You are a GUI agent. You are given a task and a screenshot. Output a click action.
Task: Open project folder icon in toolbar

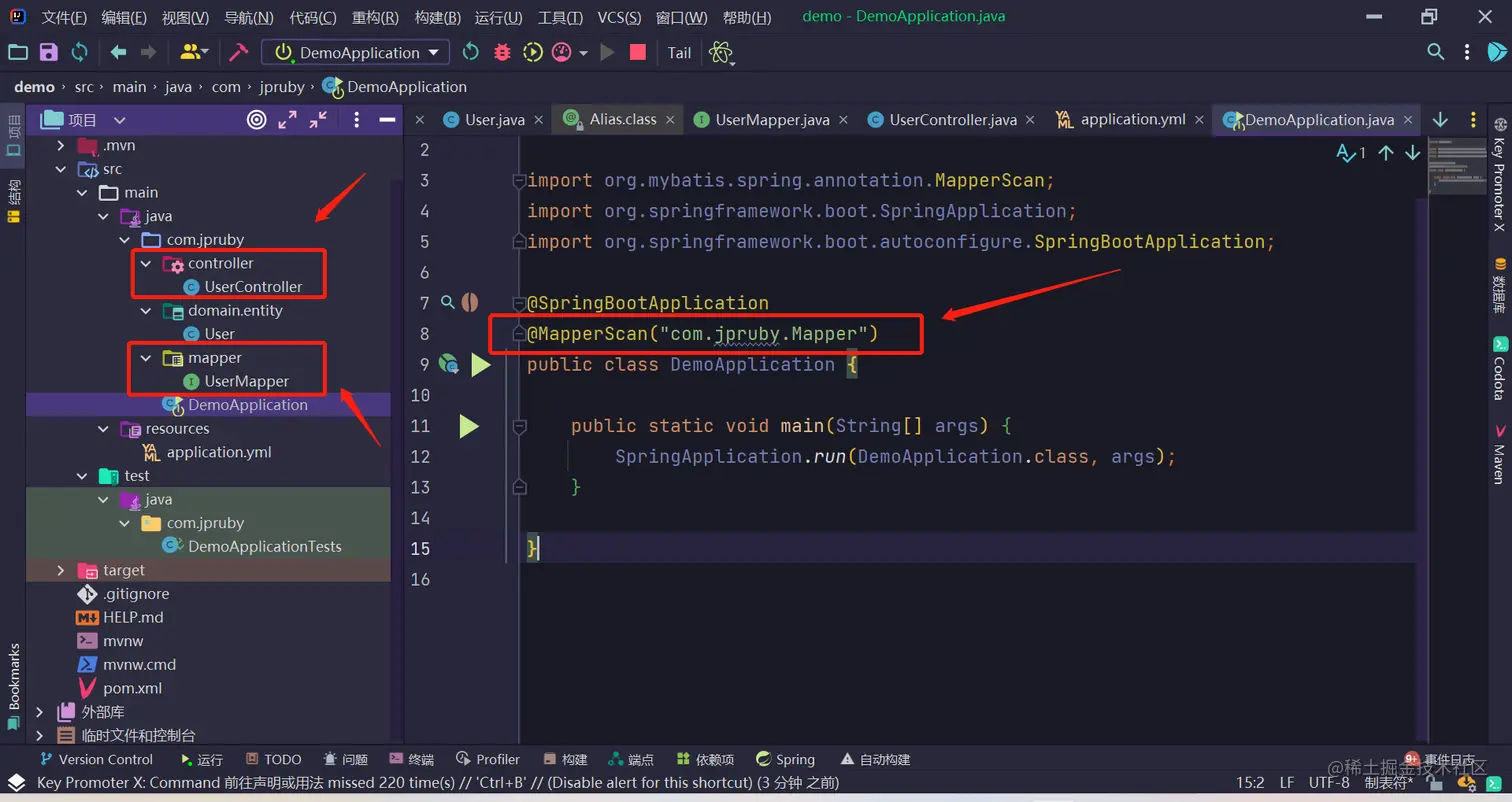[18, 52]
